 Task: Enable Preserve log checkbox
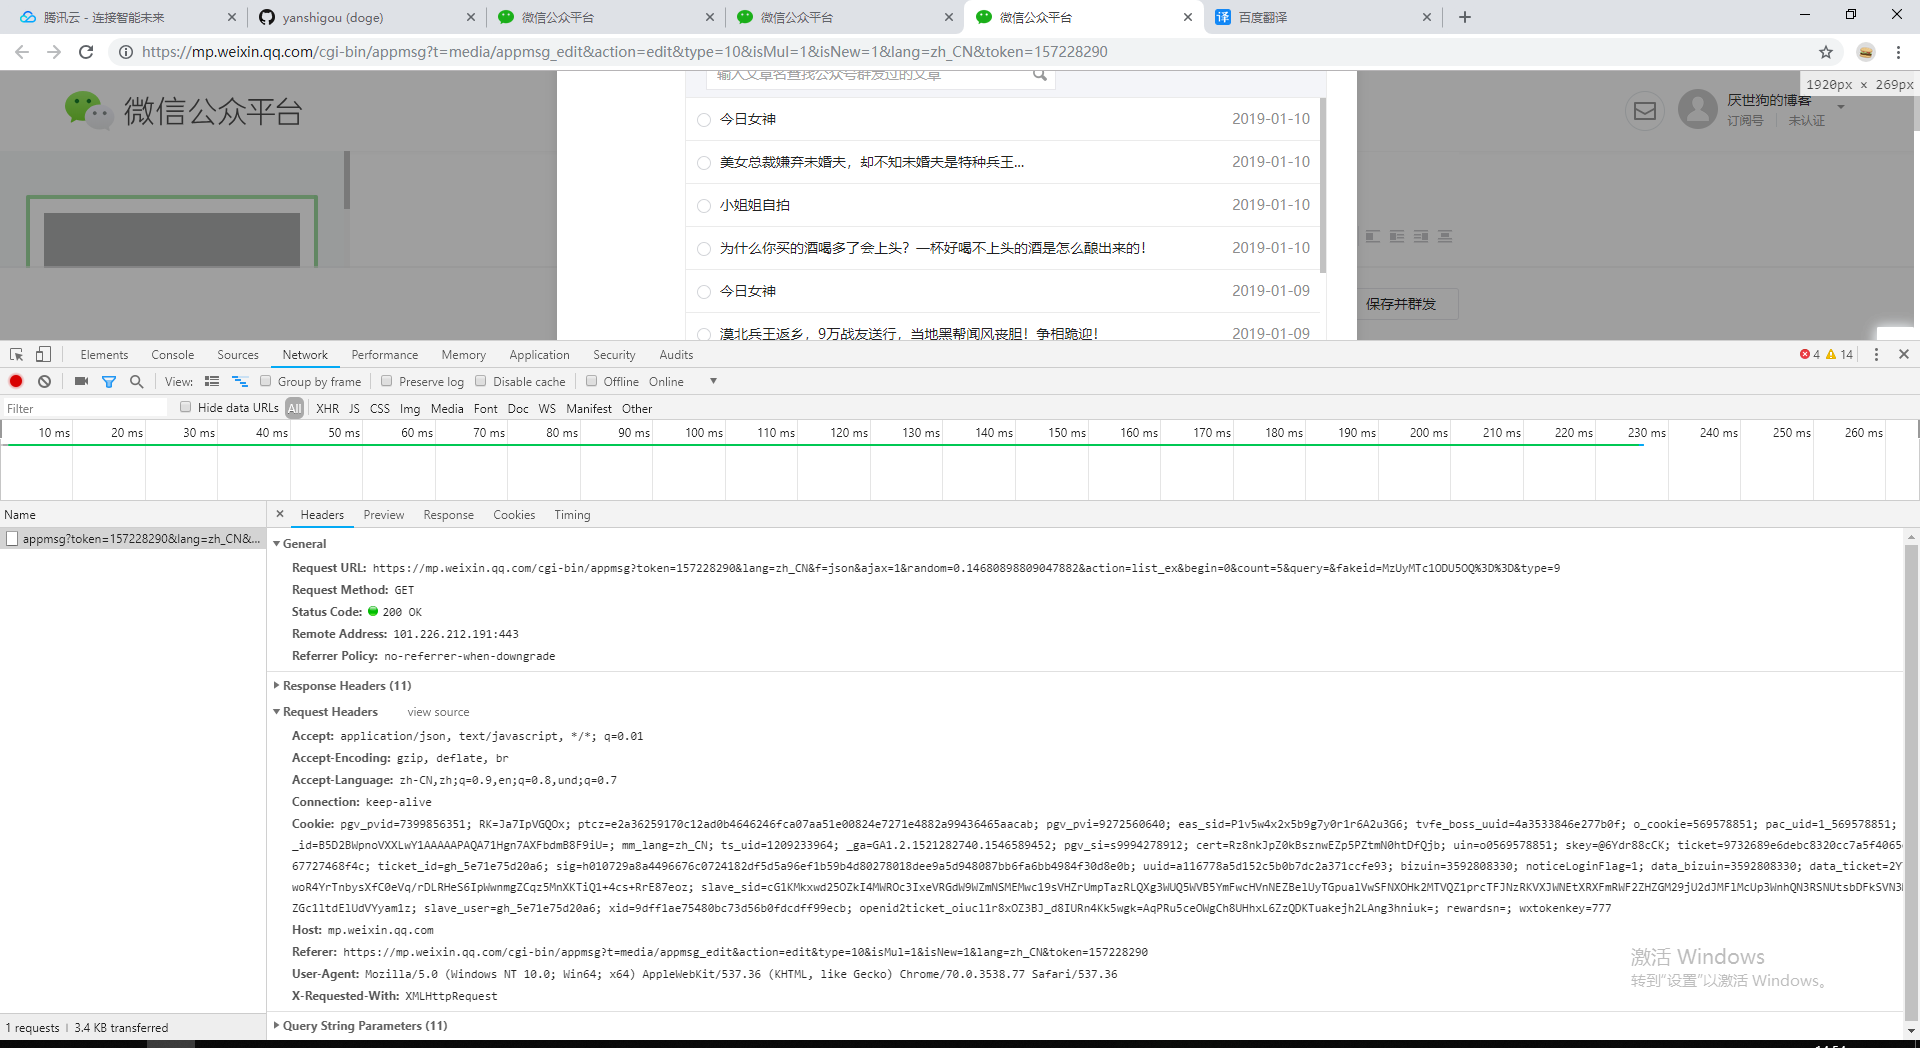387,381
